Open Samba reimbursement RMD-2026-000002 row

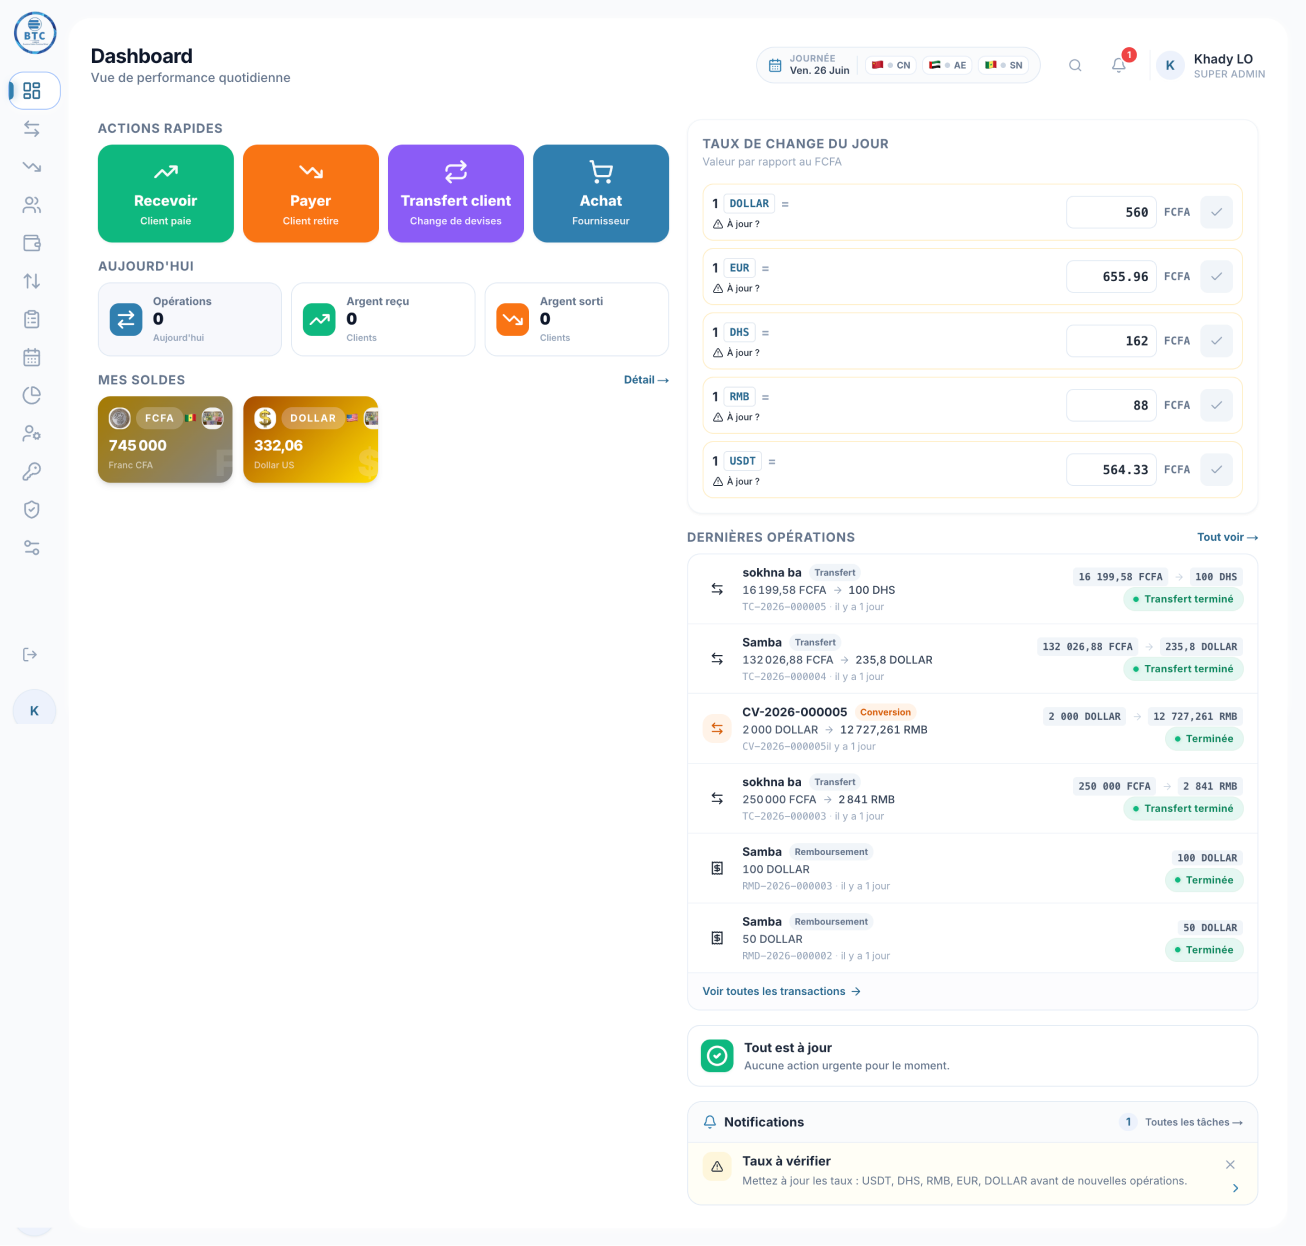[972, 938]
